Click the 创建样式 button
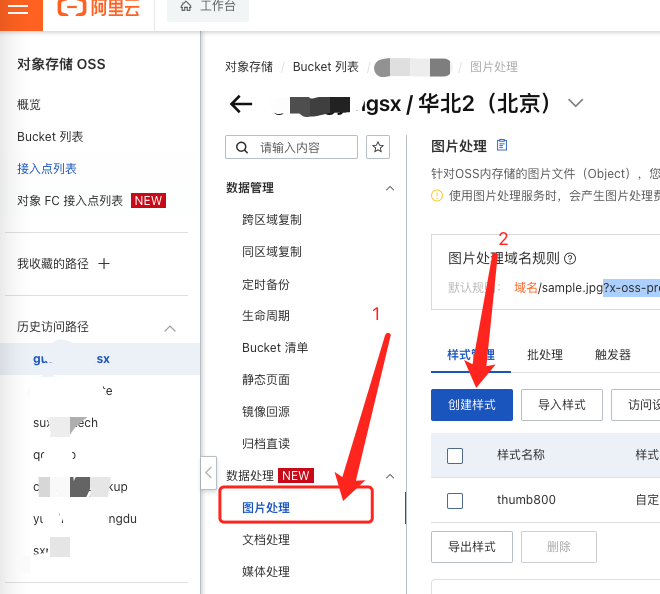 (471, 405)
